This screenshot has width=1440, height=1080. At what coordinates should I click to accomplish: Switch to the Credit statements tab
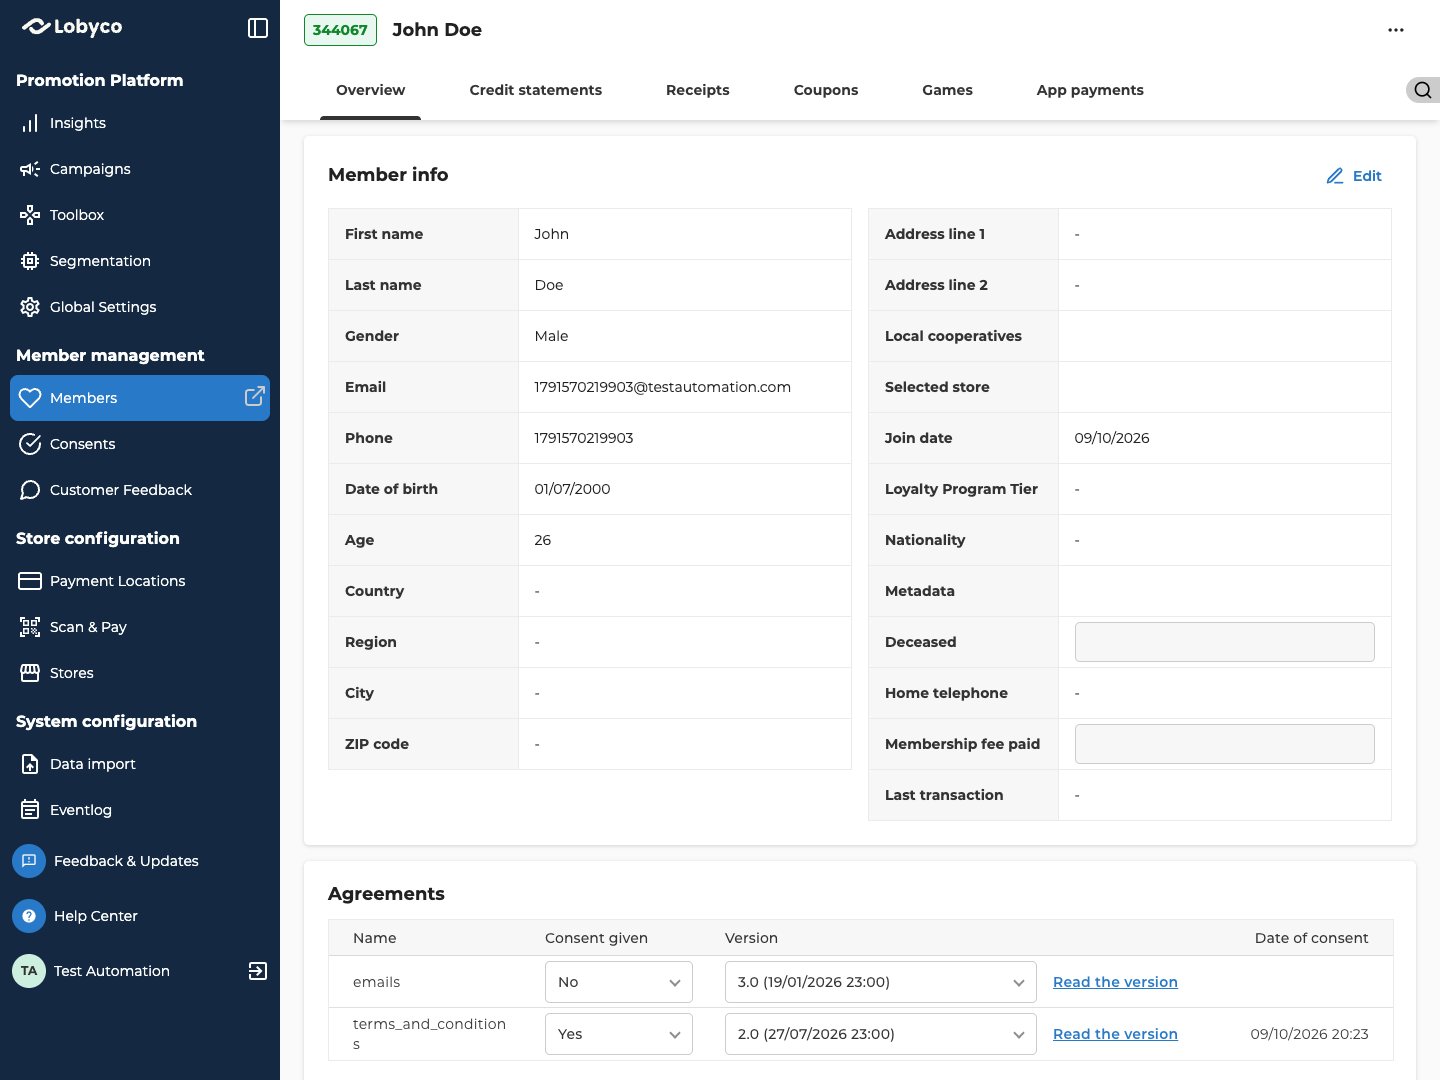coord(536,90)
